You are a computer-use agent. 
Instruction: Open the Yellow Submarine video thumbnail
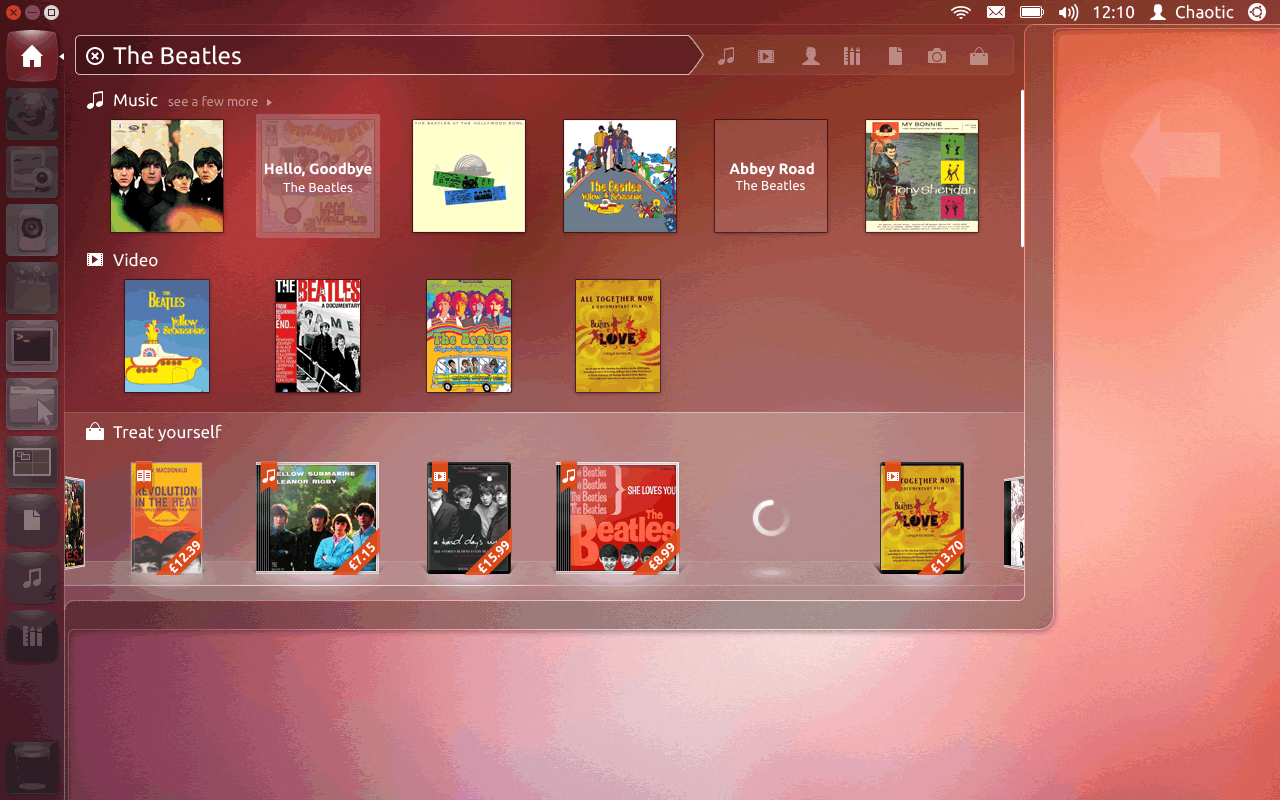point(167,336)
